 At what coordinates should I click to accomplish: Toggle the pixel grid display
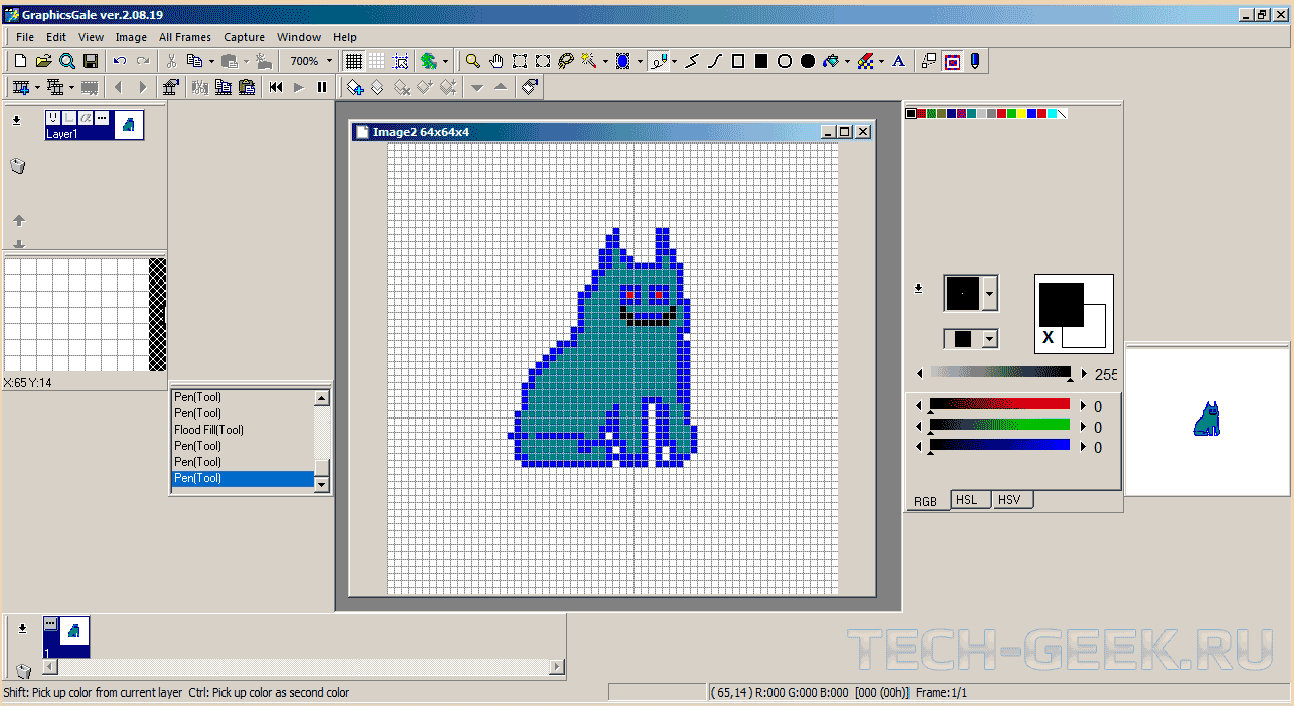(353, 61)
